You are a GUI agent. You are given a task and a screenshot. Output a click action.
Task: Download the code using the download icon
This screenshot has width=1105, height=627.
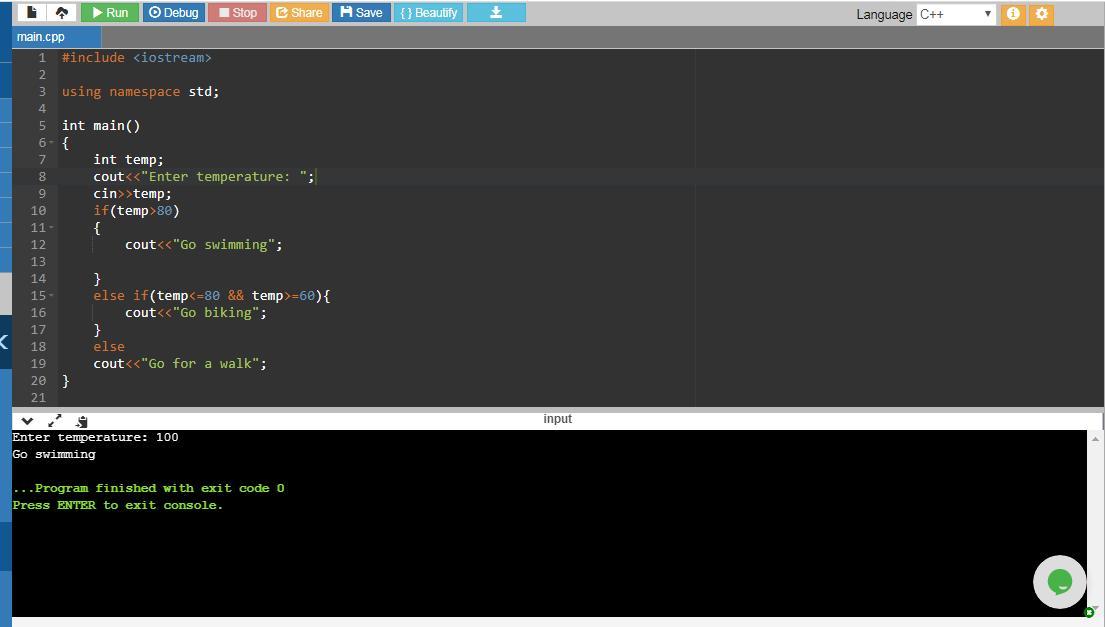(x=495, y=13)
